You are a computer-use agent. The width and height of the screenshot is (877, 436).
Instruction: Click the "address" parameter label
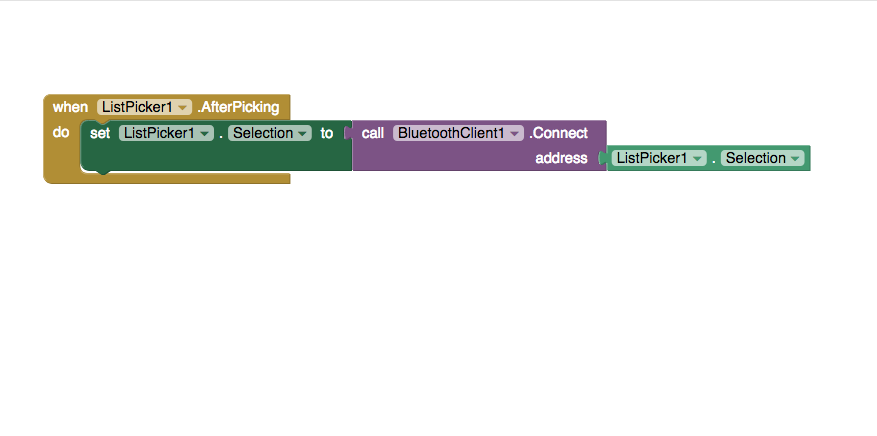pyautogui.click(x=562, y=158)
